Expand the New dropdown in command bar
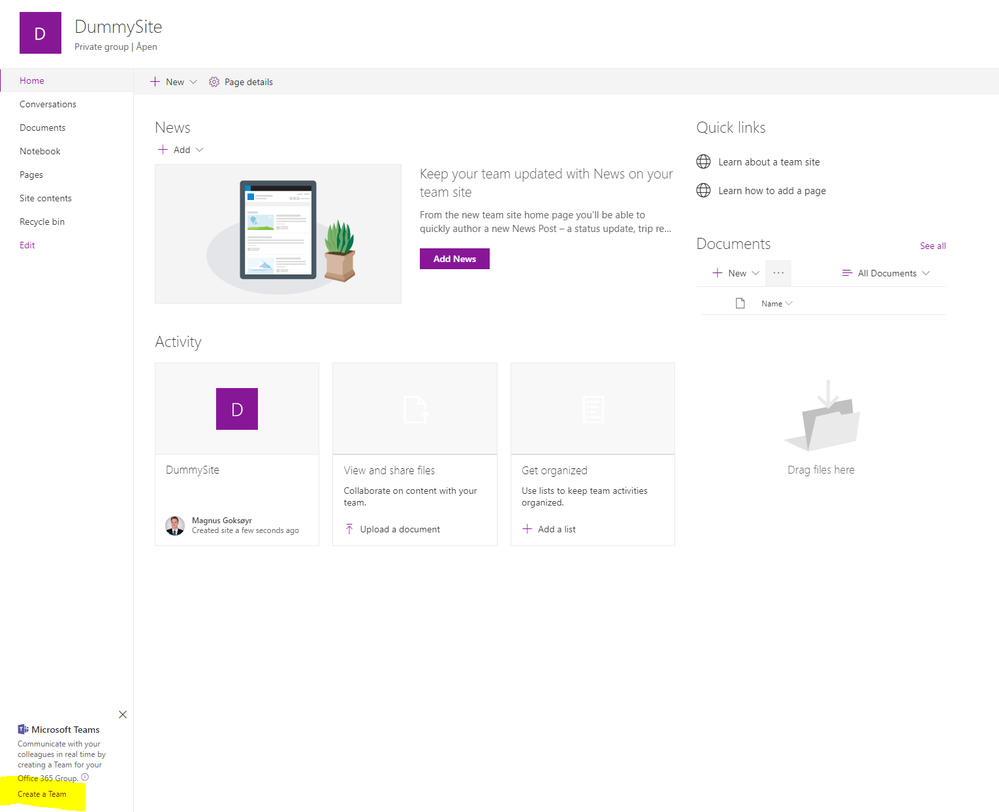Viewport: 999px width, 812px height. click(194, 82)
